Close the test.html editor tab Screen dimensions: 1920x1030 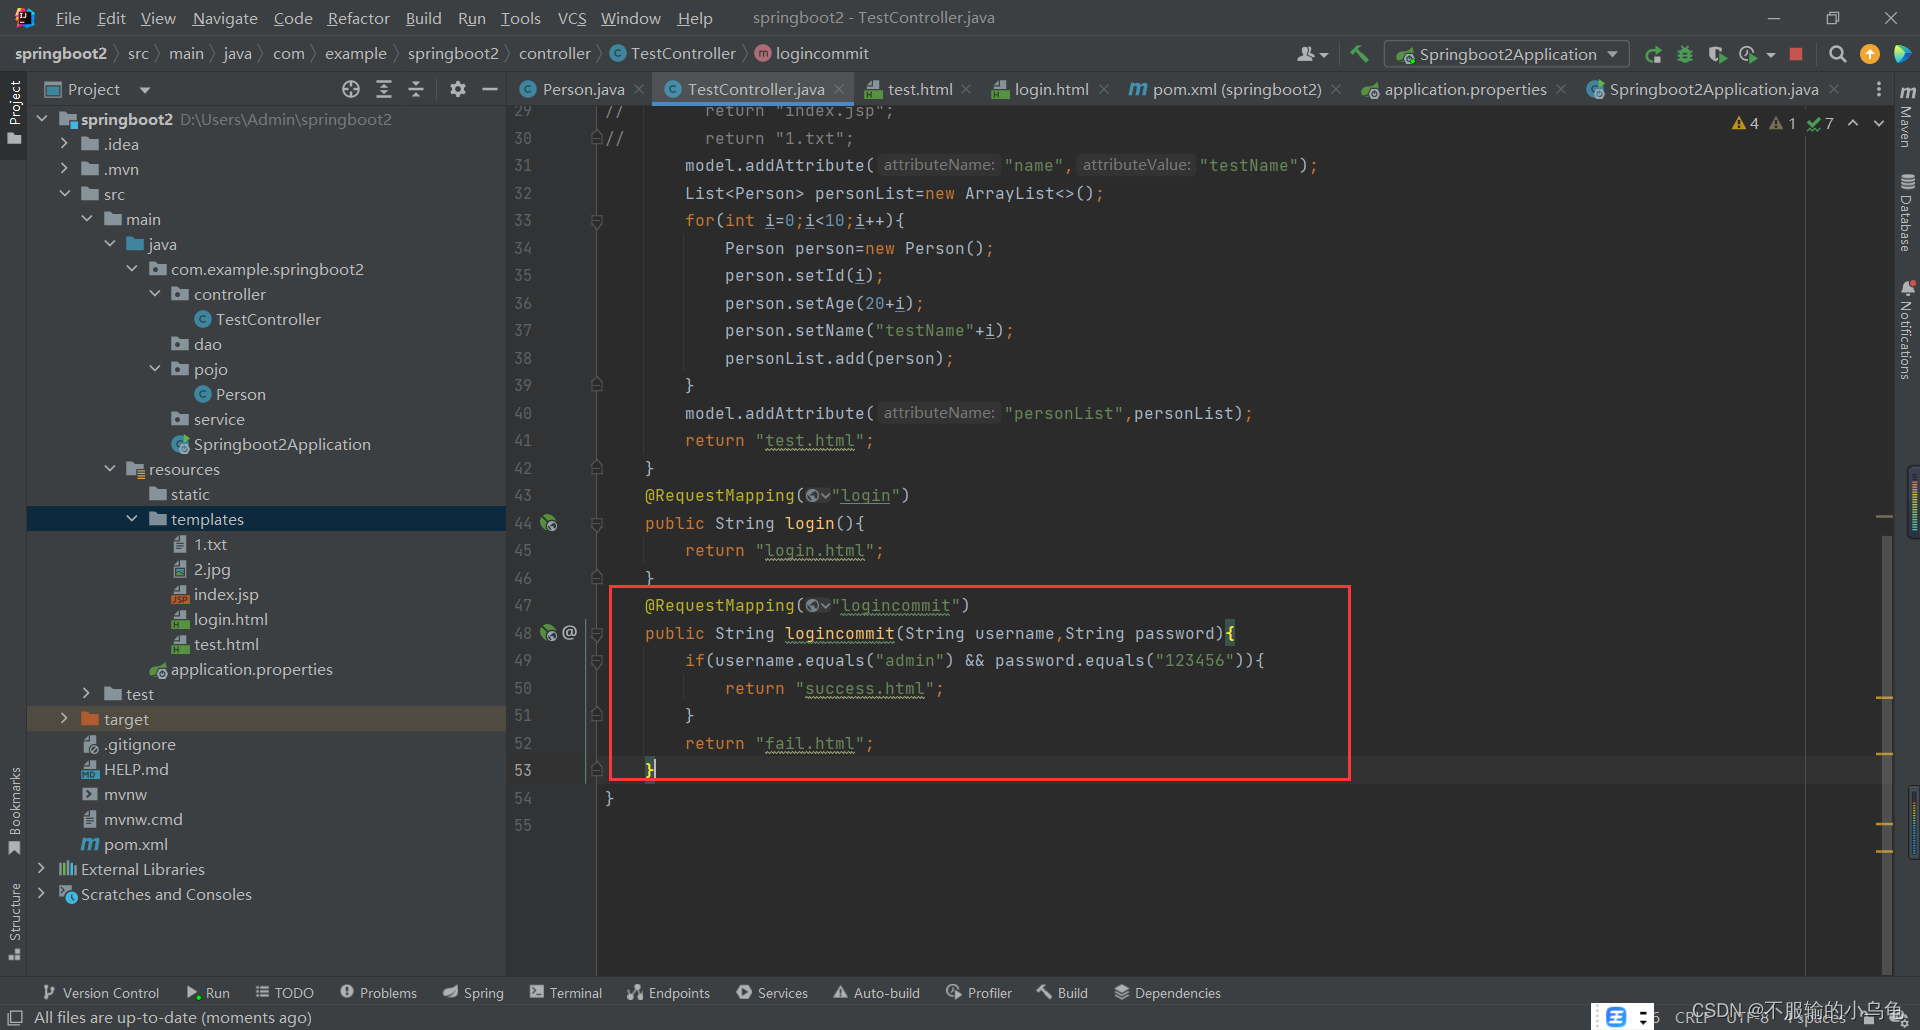click(x=966, y=90)
